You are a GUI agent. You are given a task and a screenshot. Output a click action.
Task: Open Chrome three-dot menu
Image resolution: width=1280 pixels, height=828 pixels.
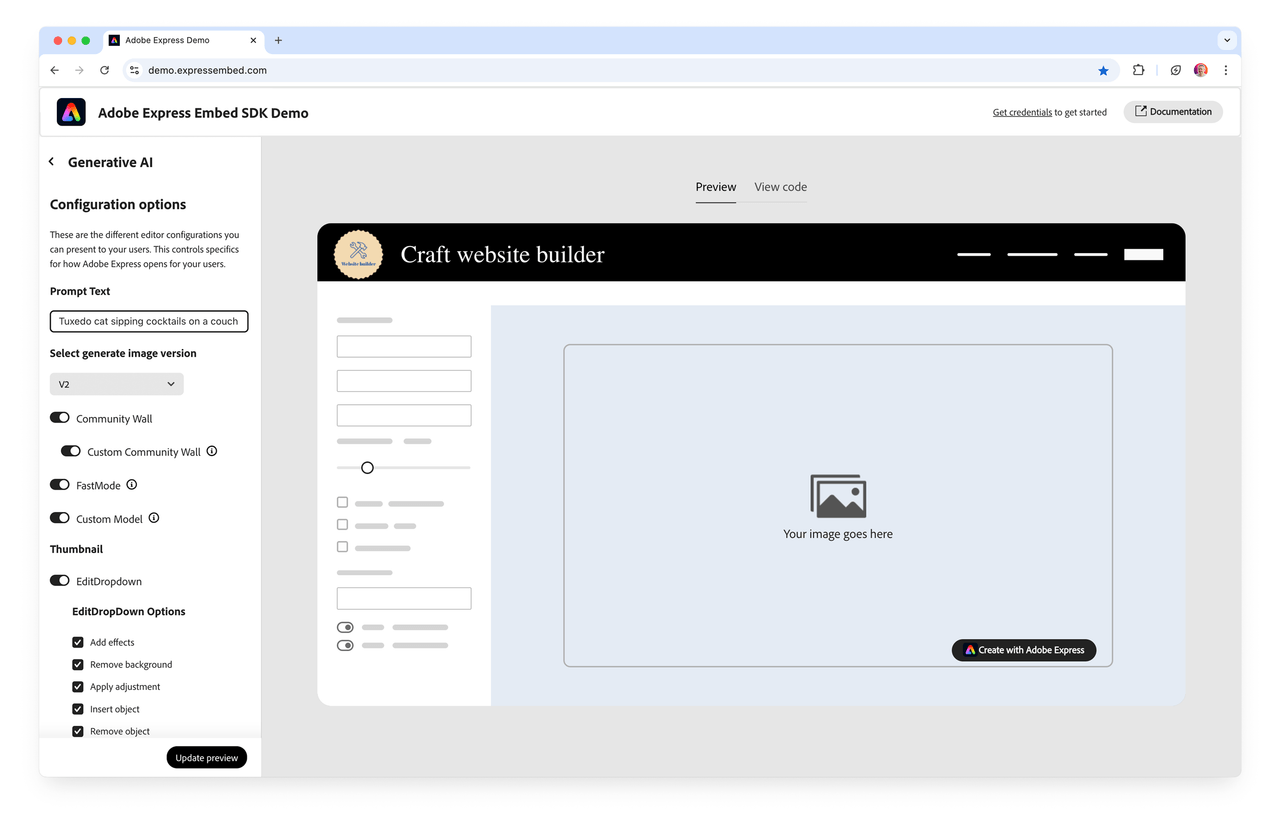tap(1226, 70)
